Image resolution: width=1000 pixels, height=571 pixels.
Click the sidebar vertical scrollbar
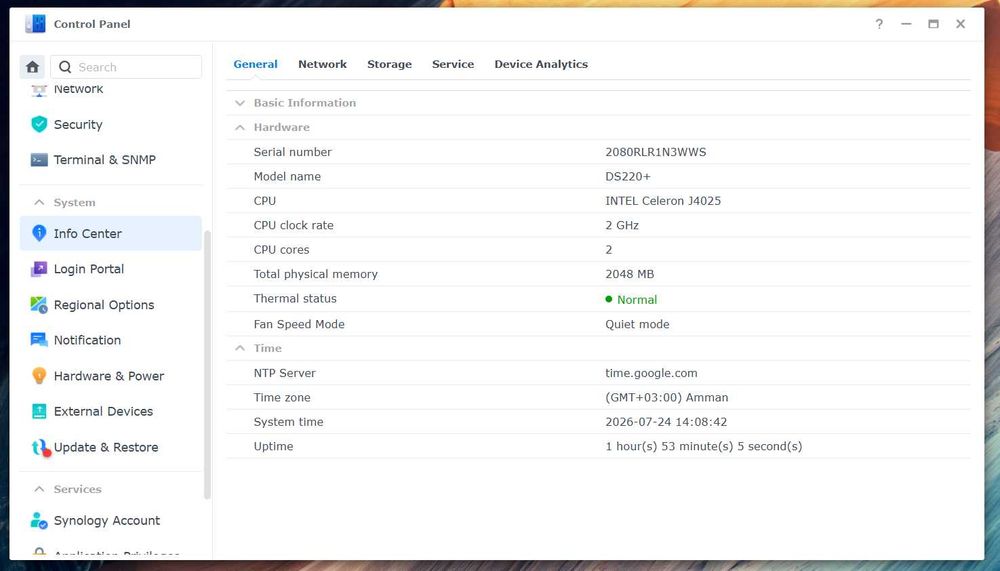[x=207, y=365]
